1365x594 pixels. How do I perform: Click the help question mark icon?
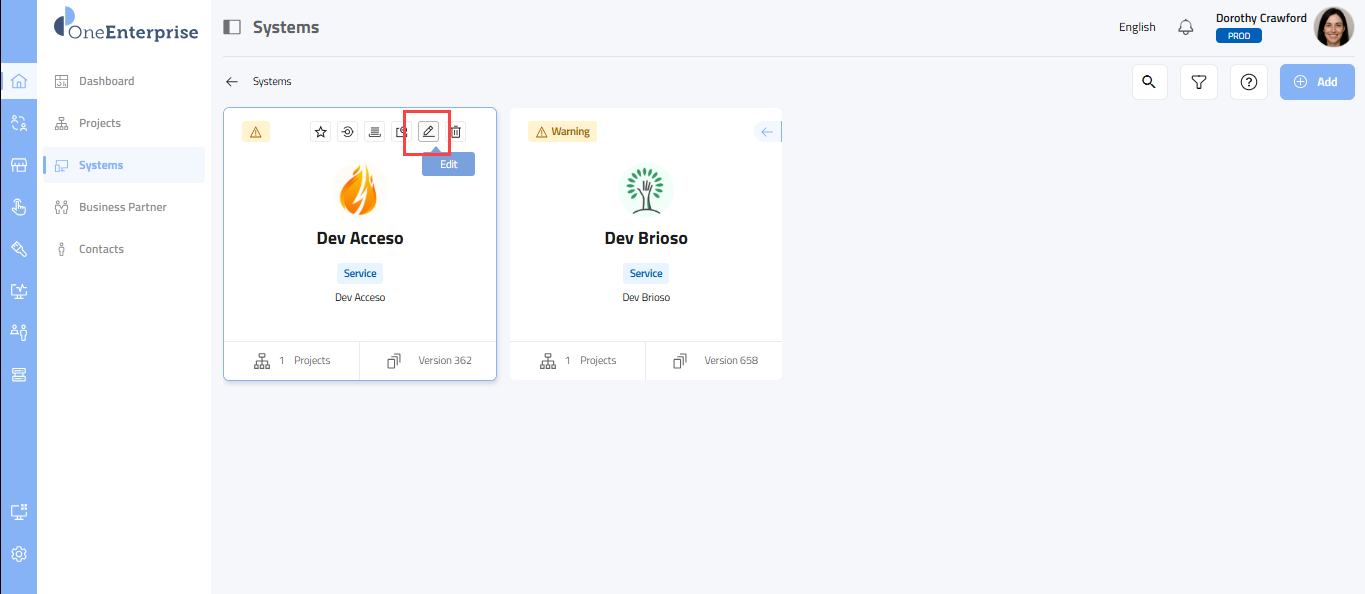(x=1248, y=82)
